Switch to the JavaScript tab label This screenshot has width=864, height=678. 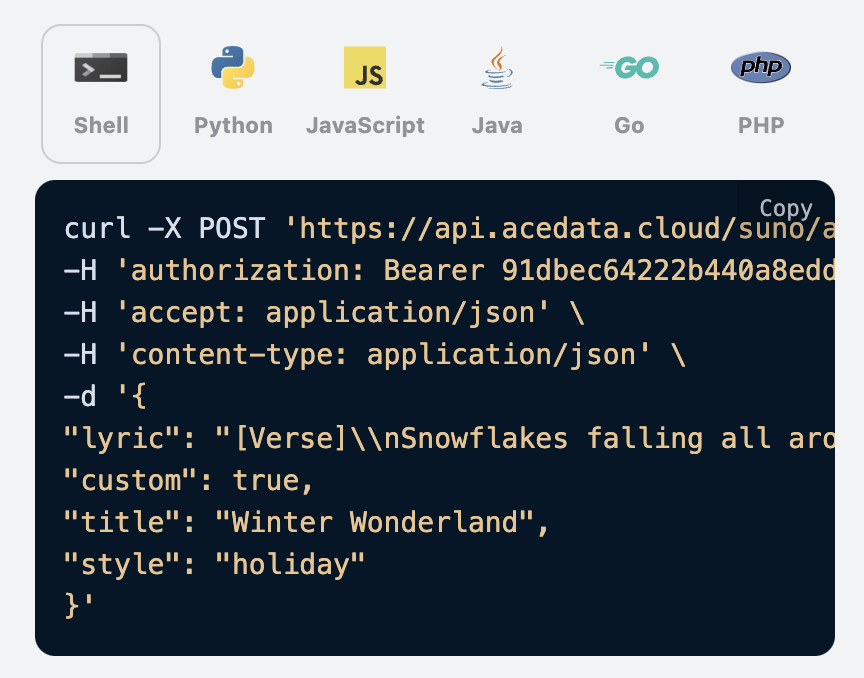pos(365,126)
